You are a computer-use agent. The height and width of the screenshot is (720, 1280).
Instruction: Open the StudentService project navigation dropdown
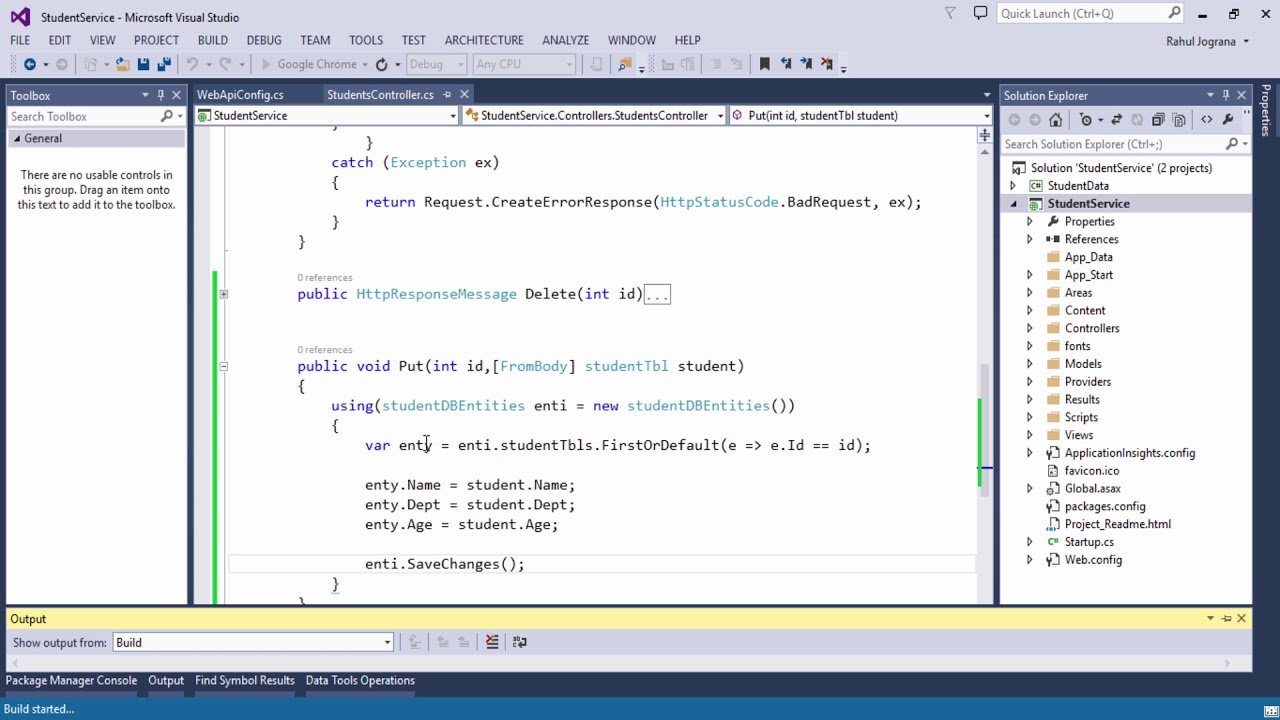click(x=327, y=115)
